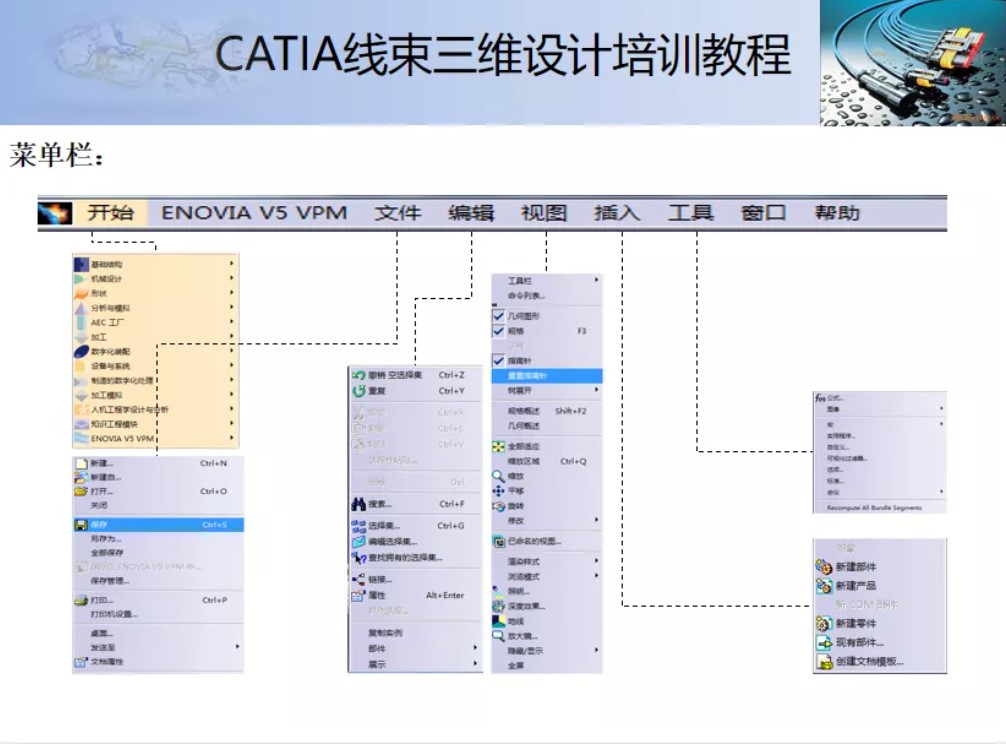This screenshot has width=1006, height=747.
Task: Toggle the 规格 checkbox with F3 shortcut
Action: pyautogui.click(x=497, y=329)
